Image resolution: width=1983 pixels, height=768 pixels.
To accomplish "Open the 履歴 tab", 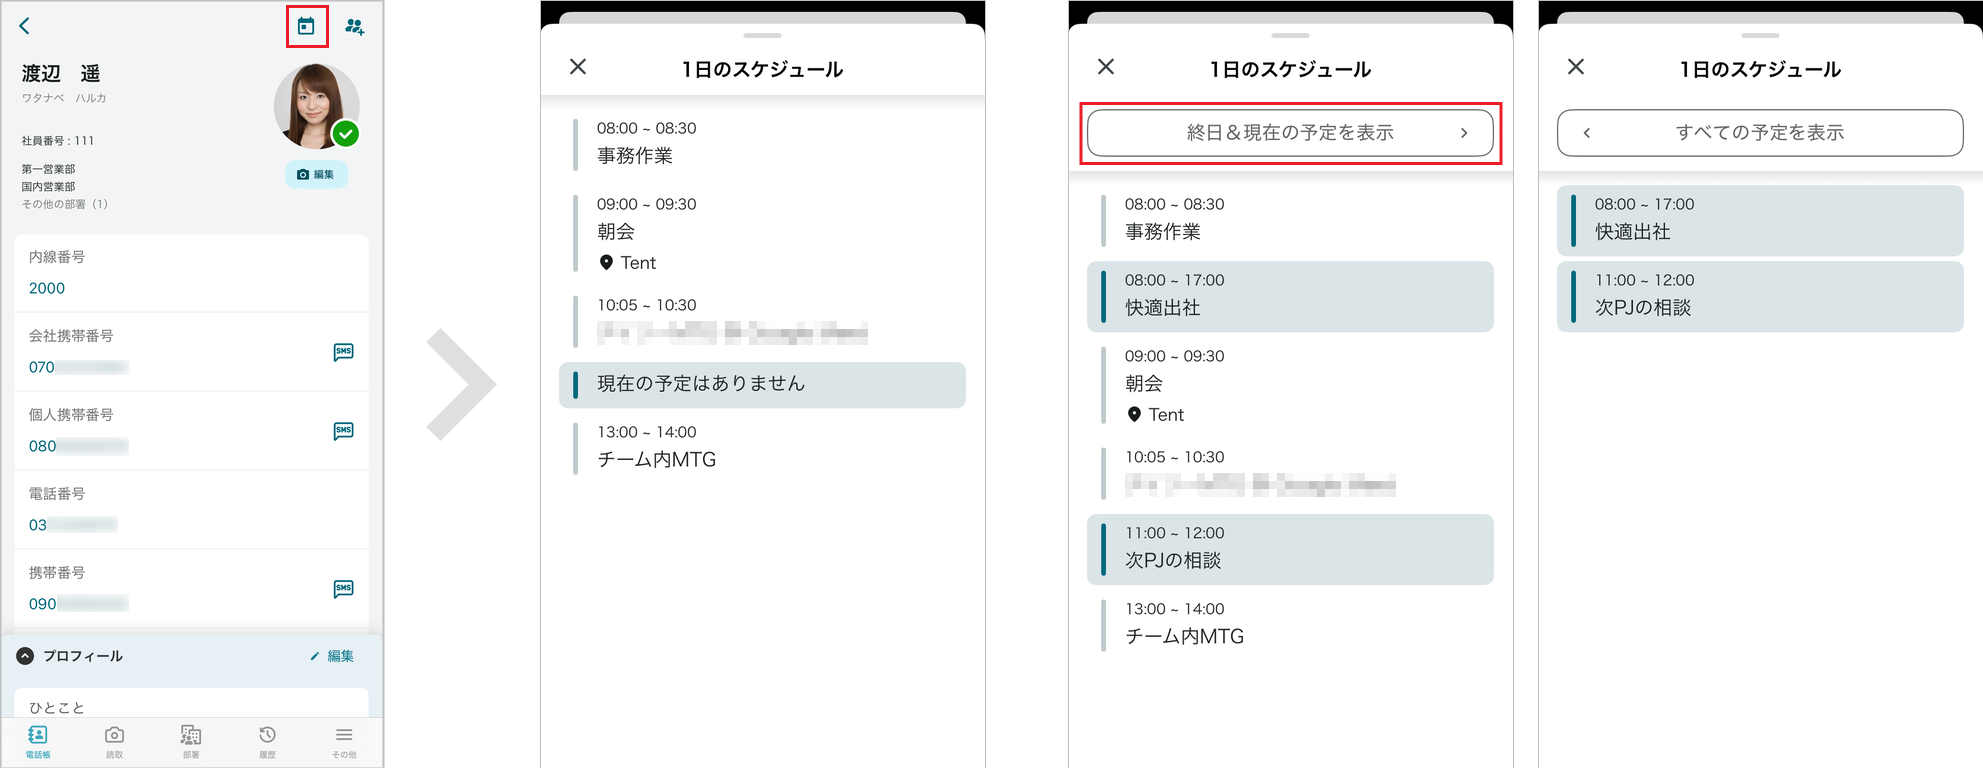I will pos(267,742).
